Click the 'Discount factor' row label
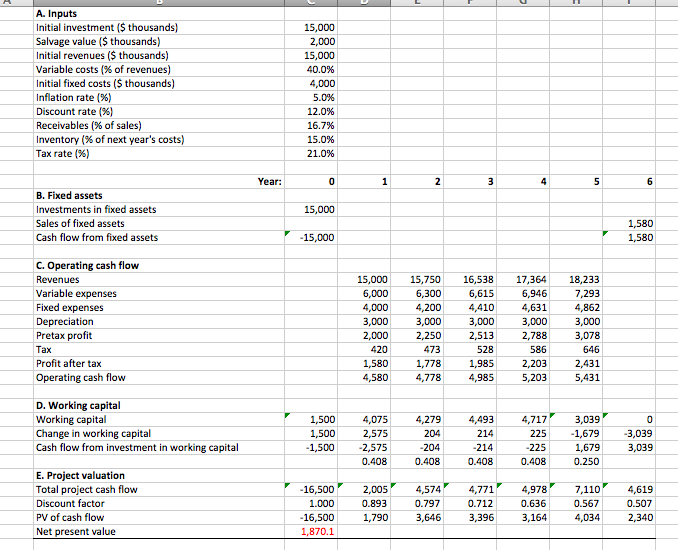The width and height of the screenshot is (678, 550). click(x=70, y=503)
